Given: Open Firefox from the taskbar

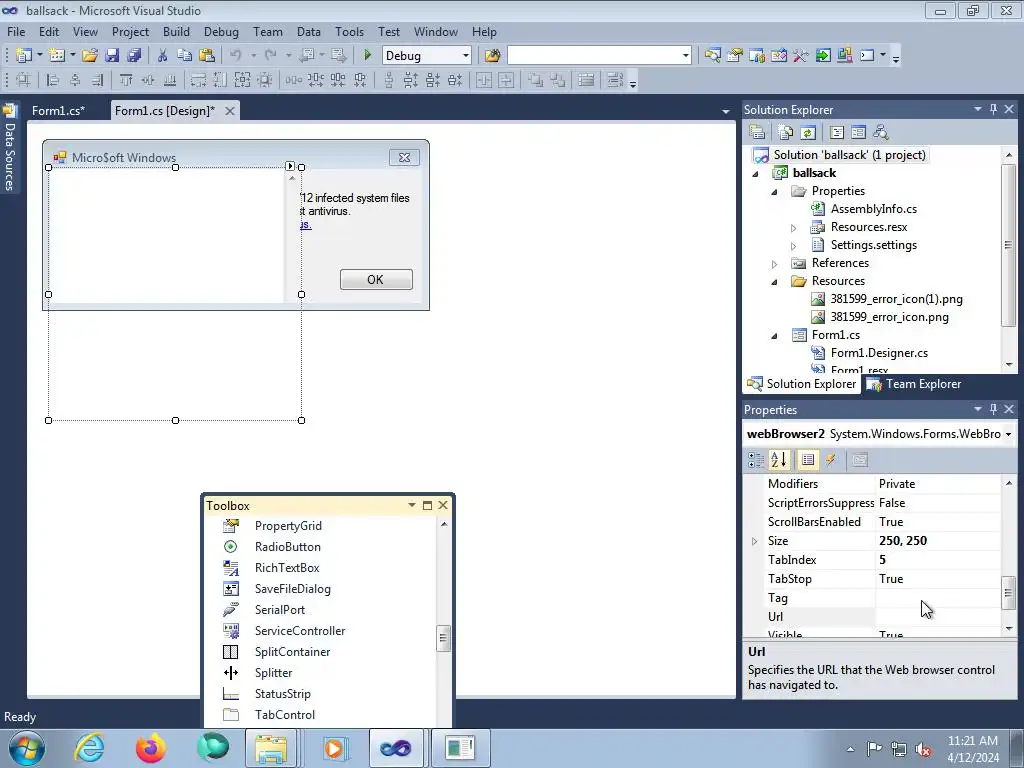Looking at the screenshot, I should tap(150, 748).
